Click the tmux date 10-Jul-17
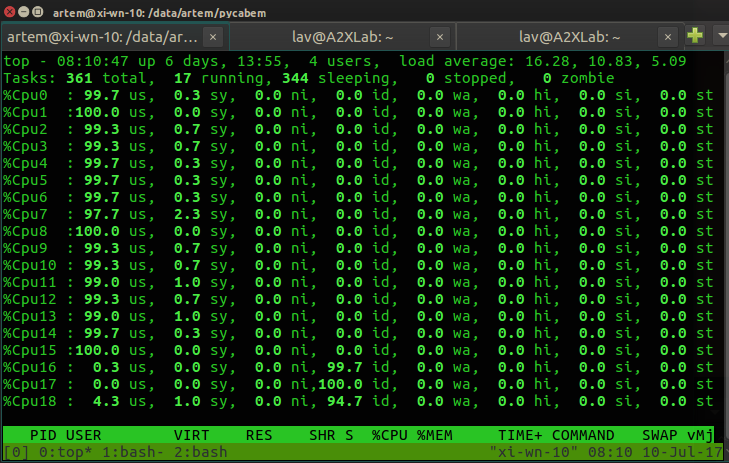This screenshot has width=729, height=463. [683, 452]
